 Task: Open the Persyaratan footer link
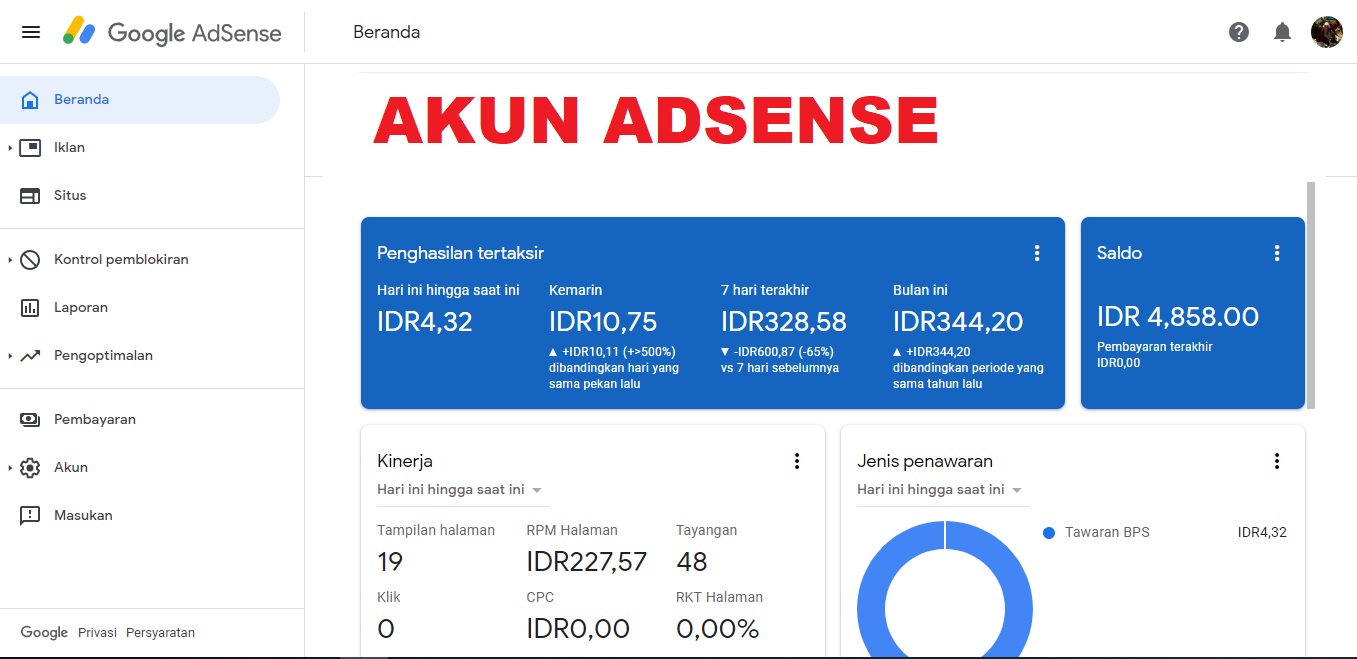click(160, 633)
